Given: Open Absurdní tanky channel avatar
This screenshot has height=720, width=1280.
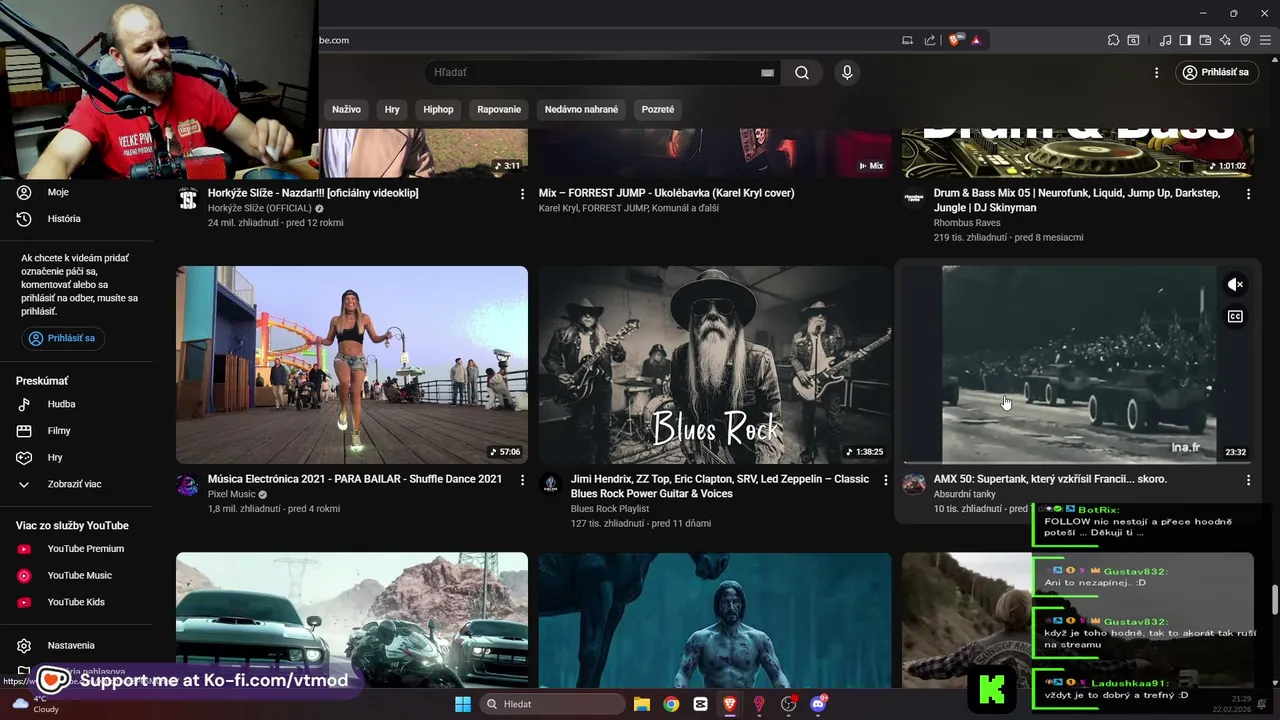Looking at the screenshot, I should click(x=913, y=485).
